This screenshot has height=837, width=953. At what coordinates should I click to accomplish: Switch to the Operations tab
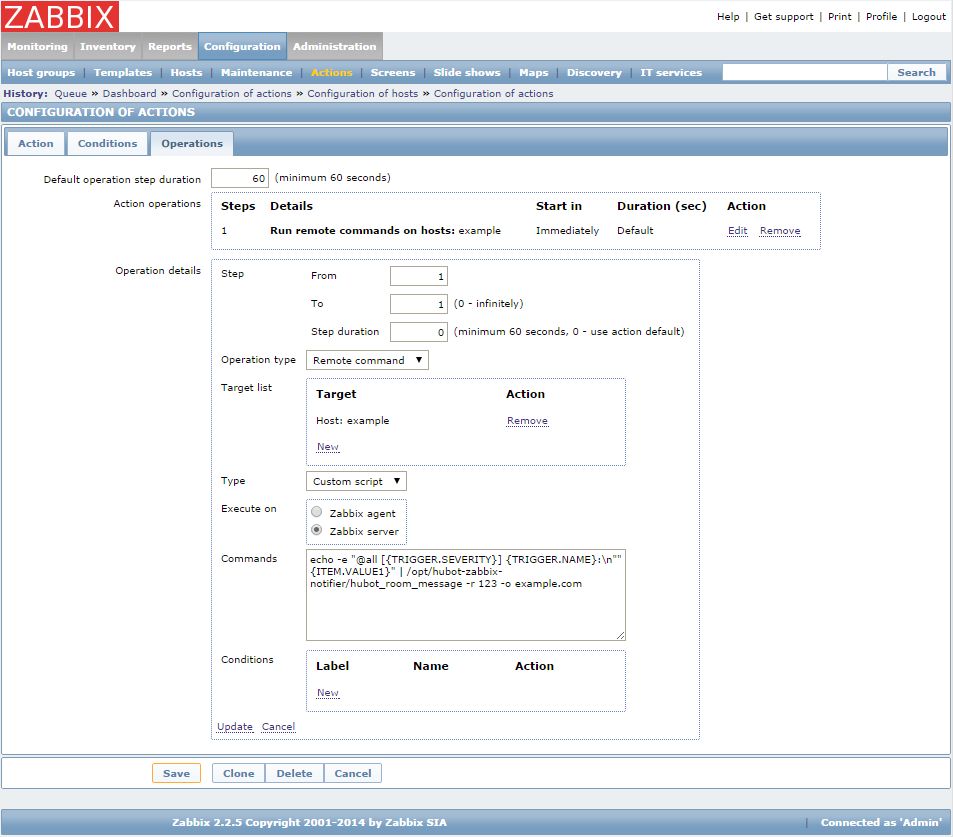192,143
